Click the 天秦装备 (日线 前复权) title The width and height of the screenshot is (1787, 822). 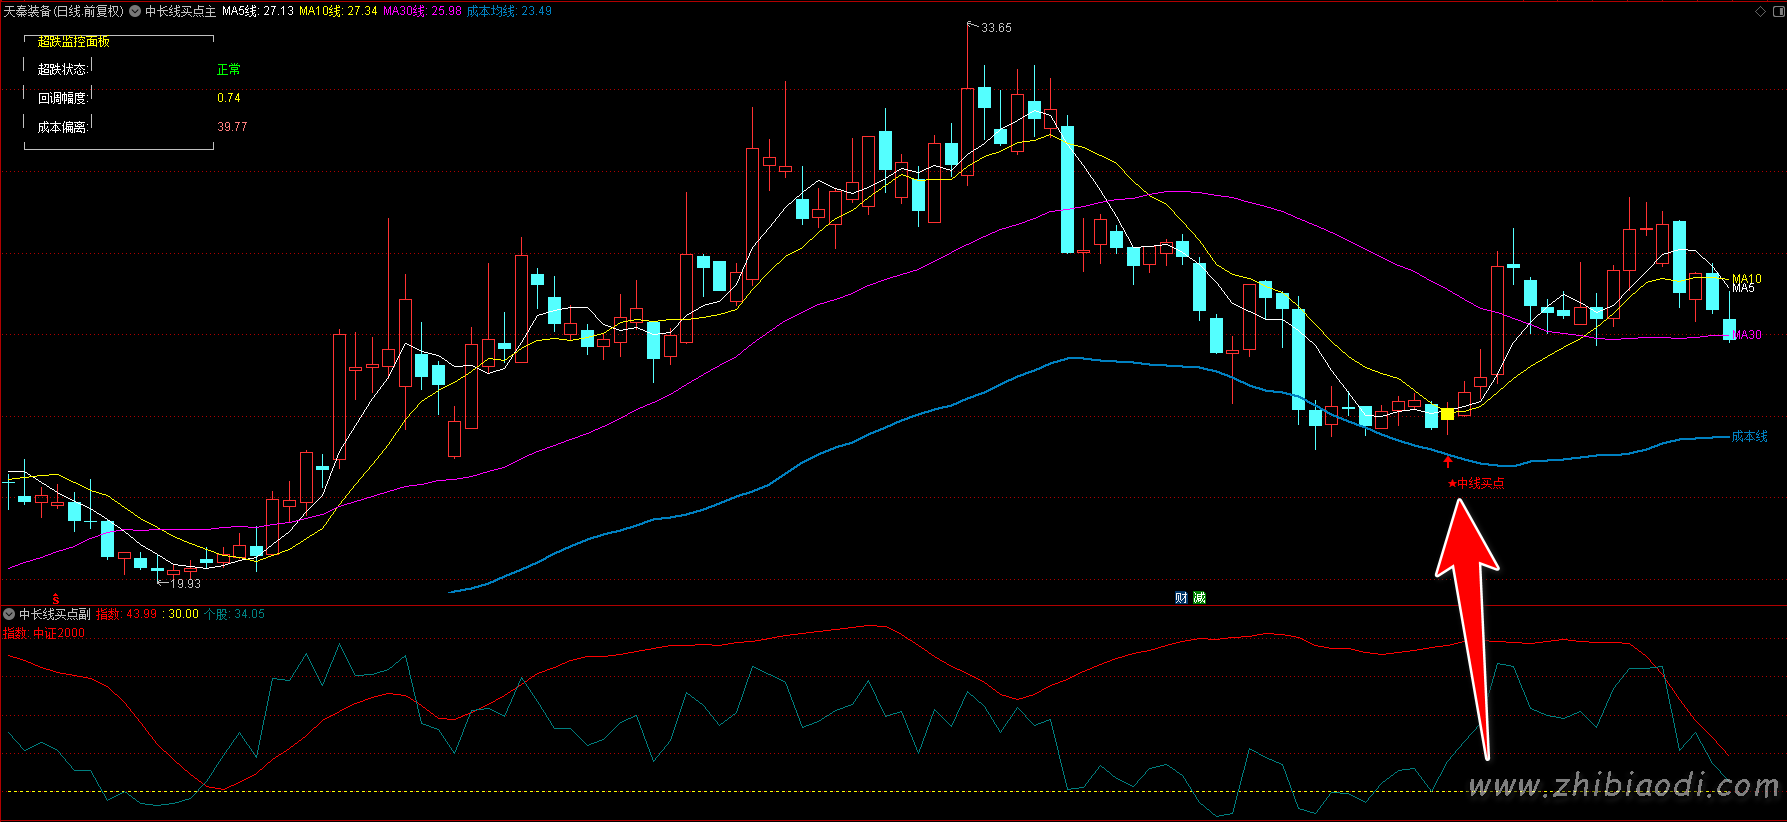(x=64, y=11)
